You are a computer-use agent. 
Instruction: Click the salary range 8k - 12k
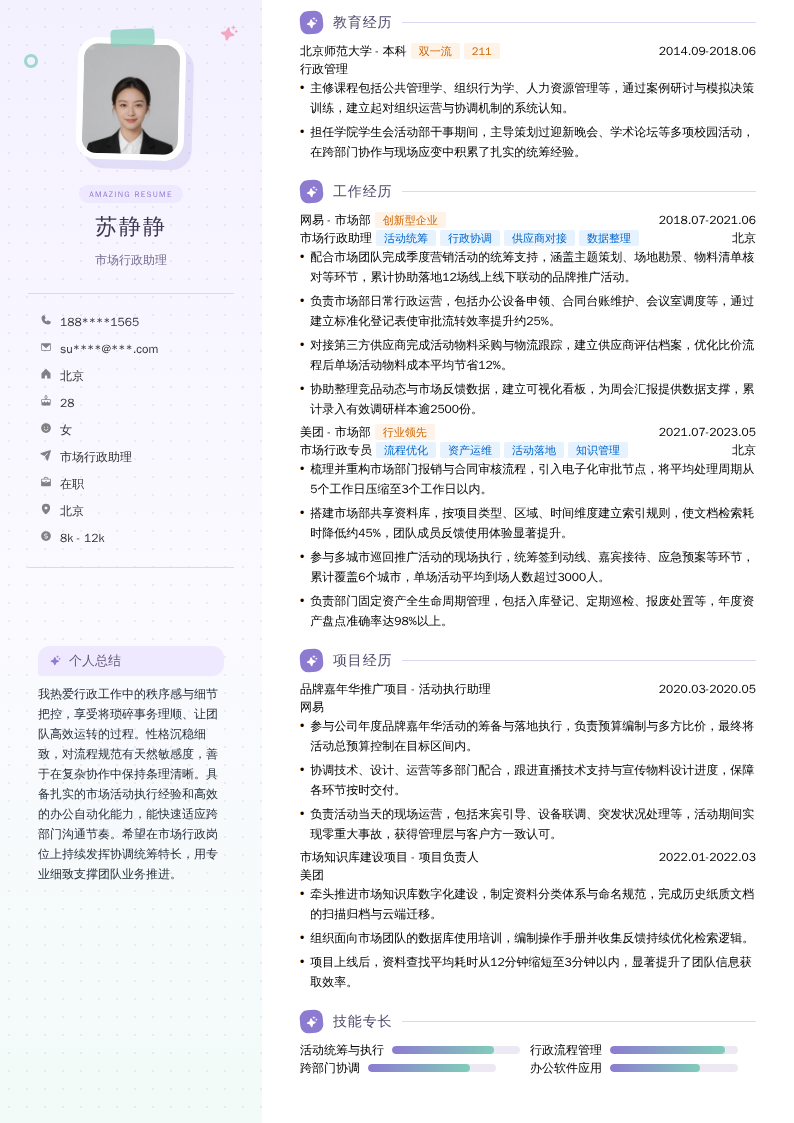(82, 538)
